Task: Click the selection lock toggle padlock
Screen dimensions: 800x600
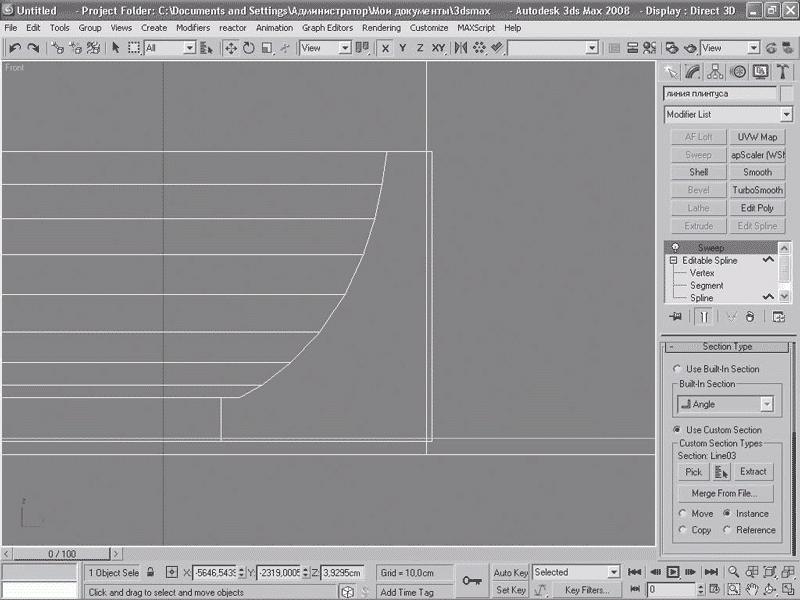Action: coord(151,573)
